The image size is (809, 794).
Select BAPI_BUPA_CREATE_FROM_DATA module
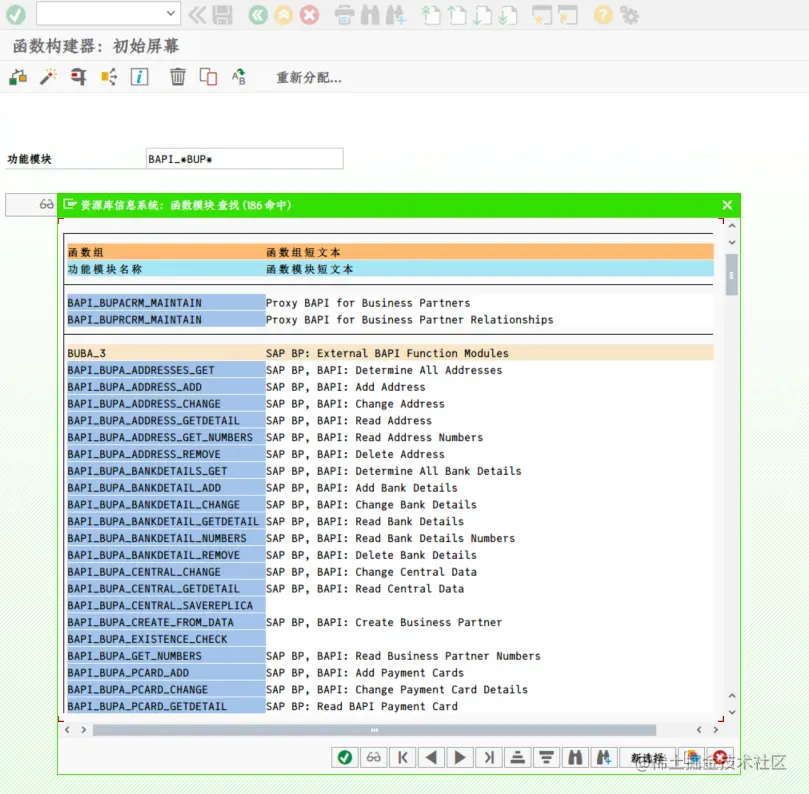click(x=166, y=622)
